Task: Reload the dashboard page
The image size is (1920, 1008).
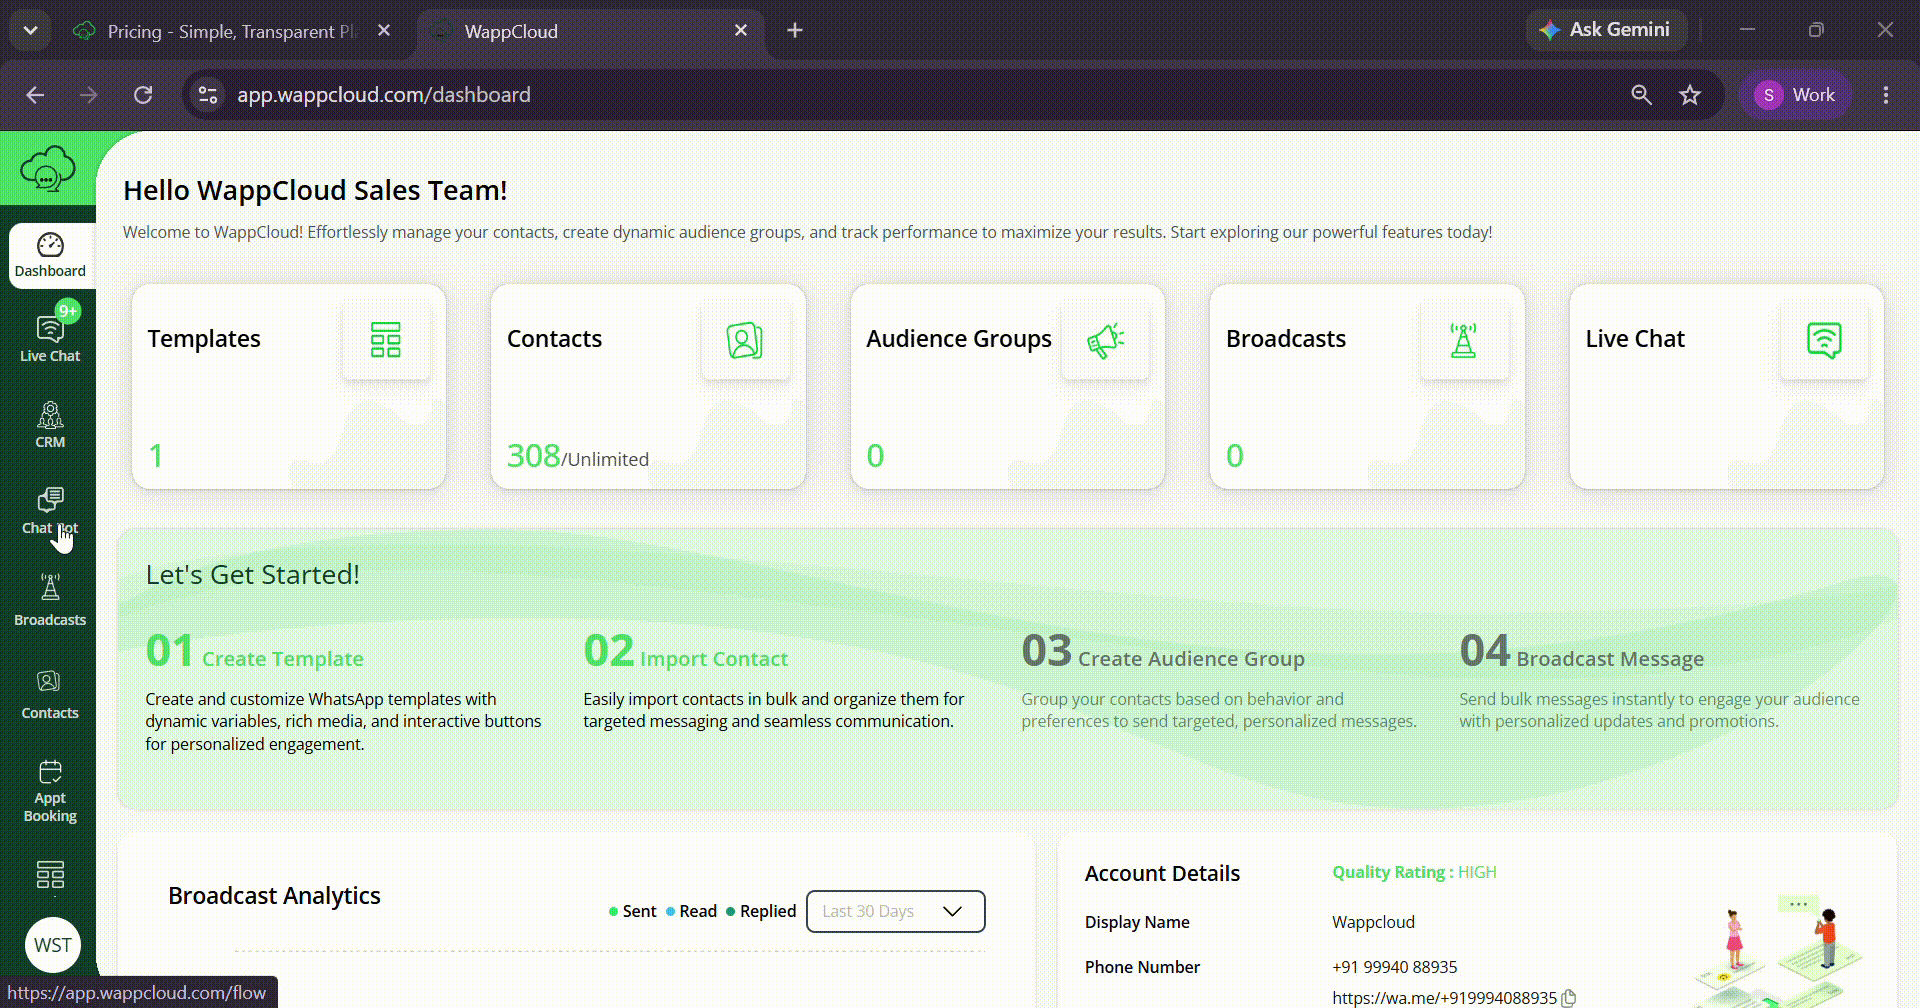Action: tap(143, 95)
